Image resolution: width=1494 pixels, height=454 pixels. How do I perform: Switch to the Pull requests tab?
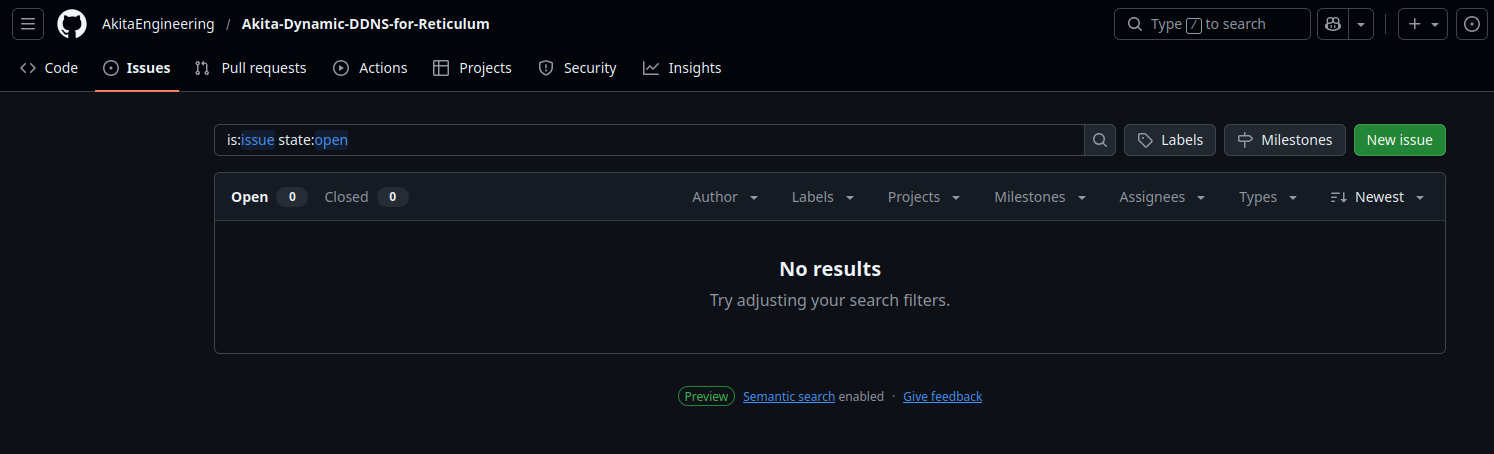click(251, 68)
